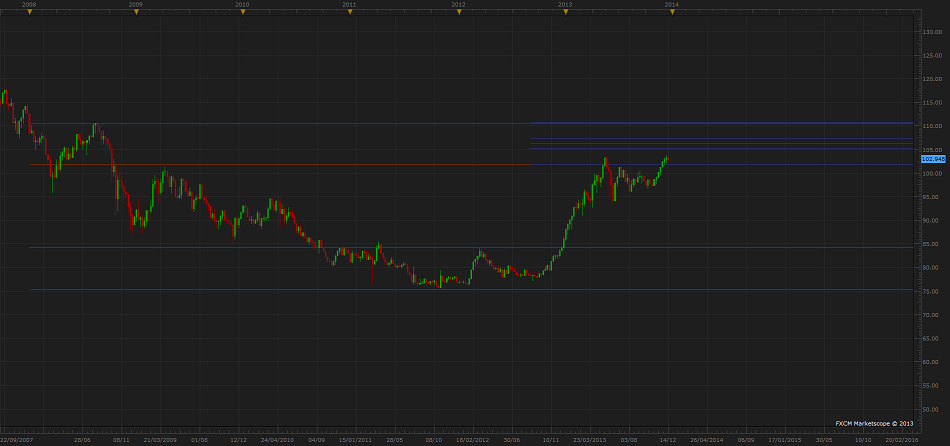The width and height of the screenshot is (950, 446).
Task: Click the 130.00 price axis label
Action: 931,31
